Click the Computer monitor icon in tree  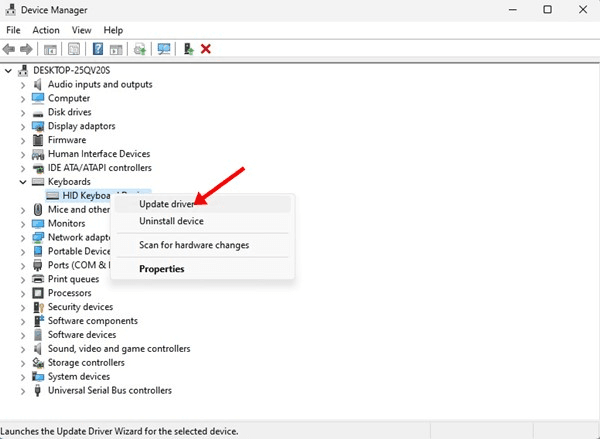point(38,98)
